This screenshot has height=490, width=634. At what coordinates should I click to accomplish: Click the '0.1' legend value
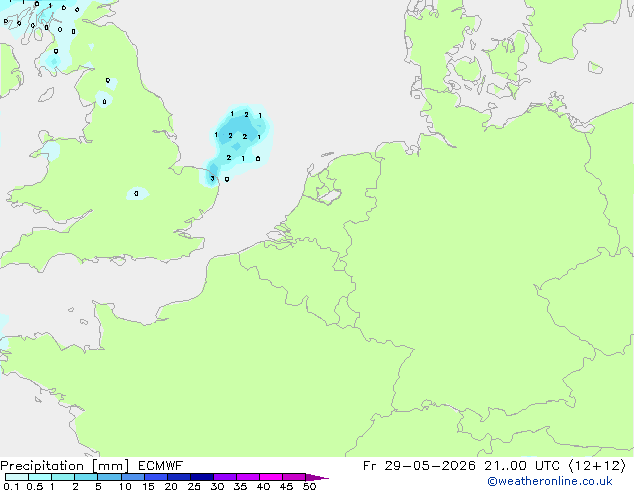[11, 486]
